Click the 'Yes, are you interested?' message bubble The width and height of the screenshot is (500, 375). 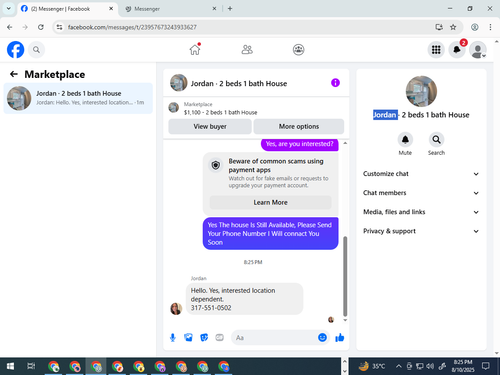pos(299,144)
